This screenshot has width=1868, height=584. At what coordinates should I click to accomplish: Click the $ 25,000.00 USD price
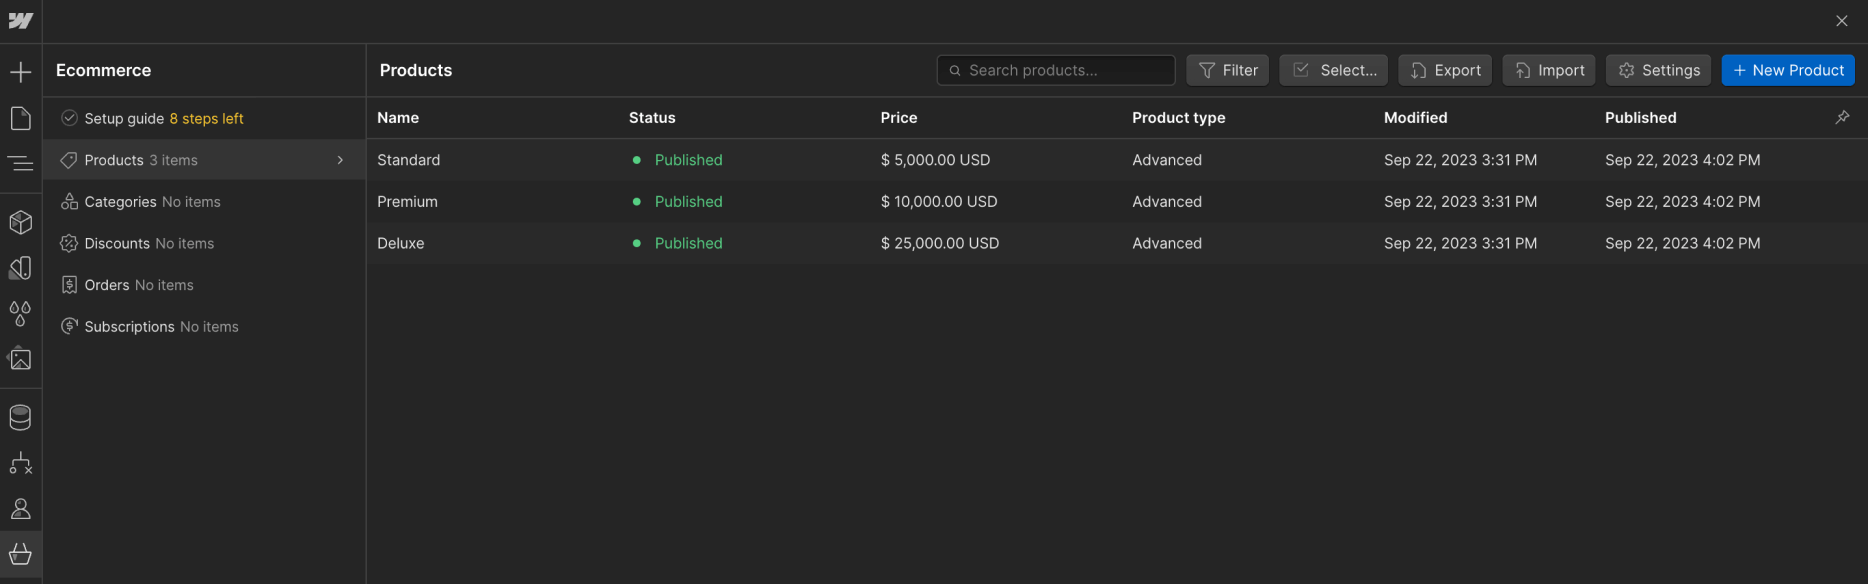click(x=940, y=243)
